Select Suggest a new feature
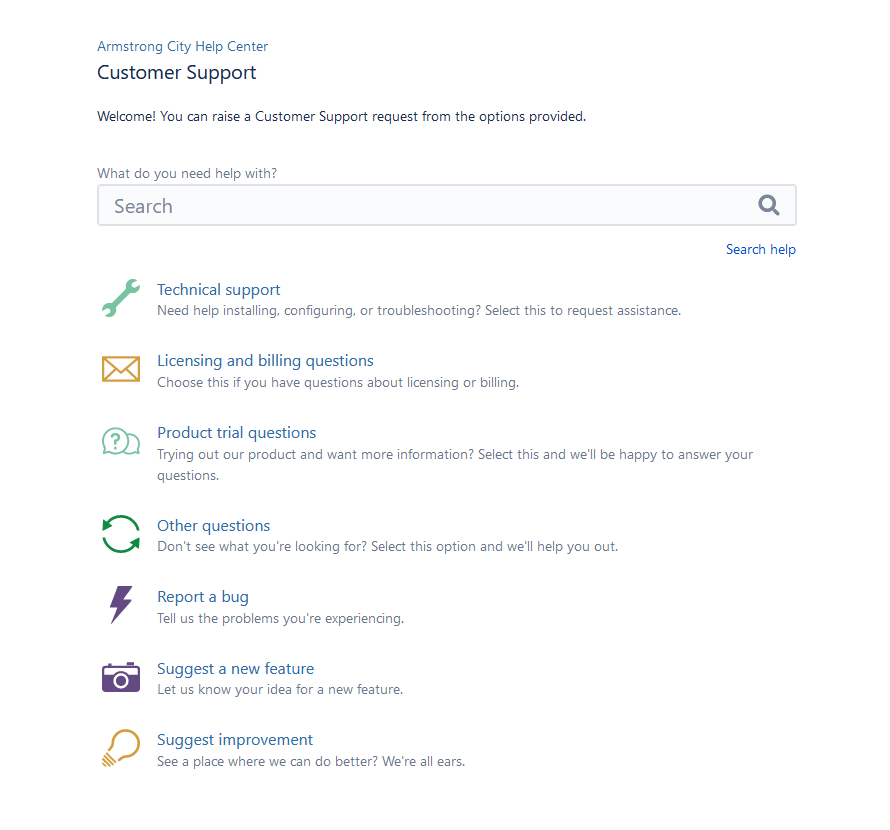 [x=235, y=668]
